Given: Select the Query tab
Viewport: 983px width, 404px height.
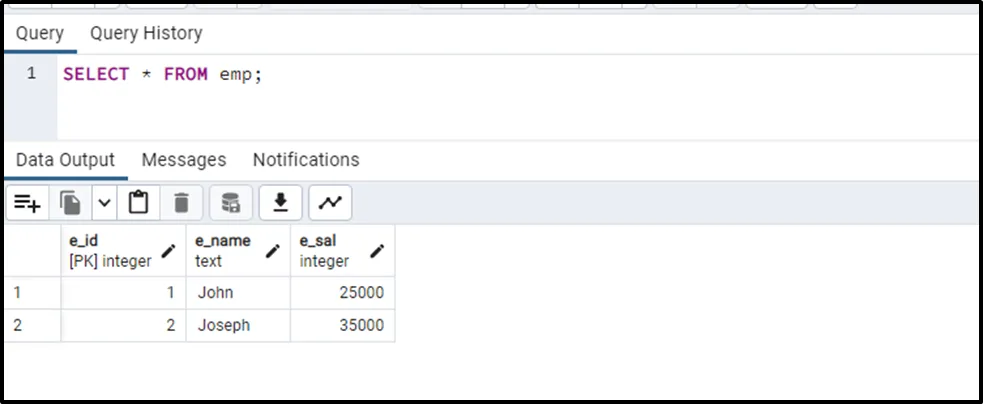Looking at the screenshot, I should point(39,33).
